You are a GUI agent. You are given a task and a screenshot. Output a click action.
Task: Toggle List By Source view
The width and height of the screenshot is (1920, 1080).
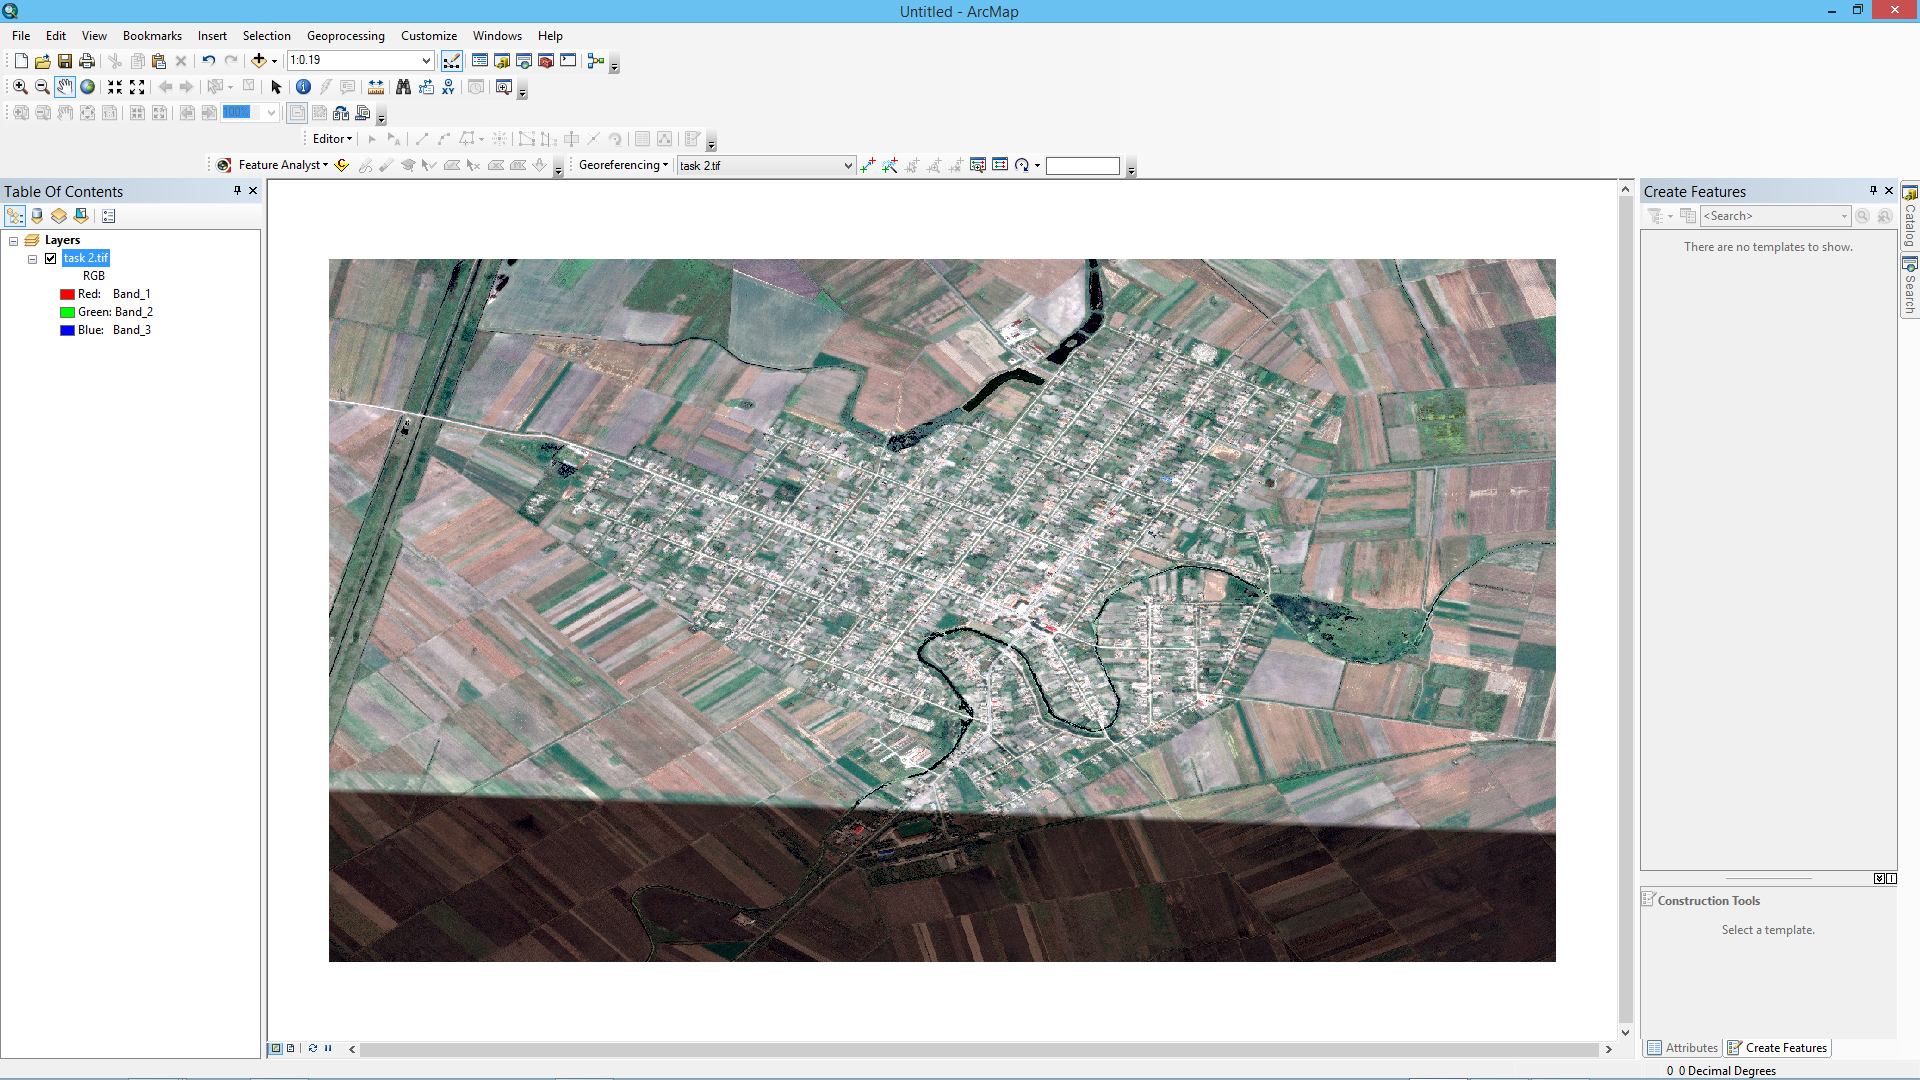pyautogui.click(x=37, y=216)
